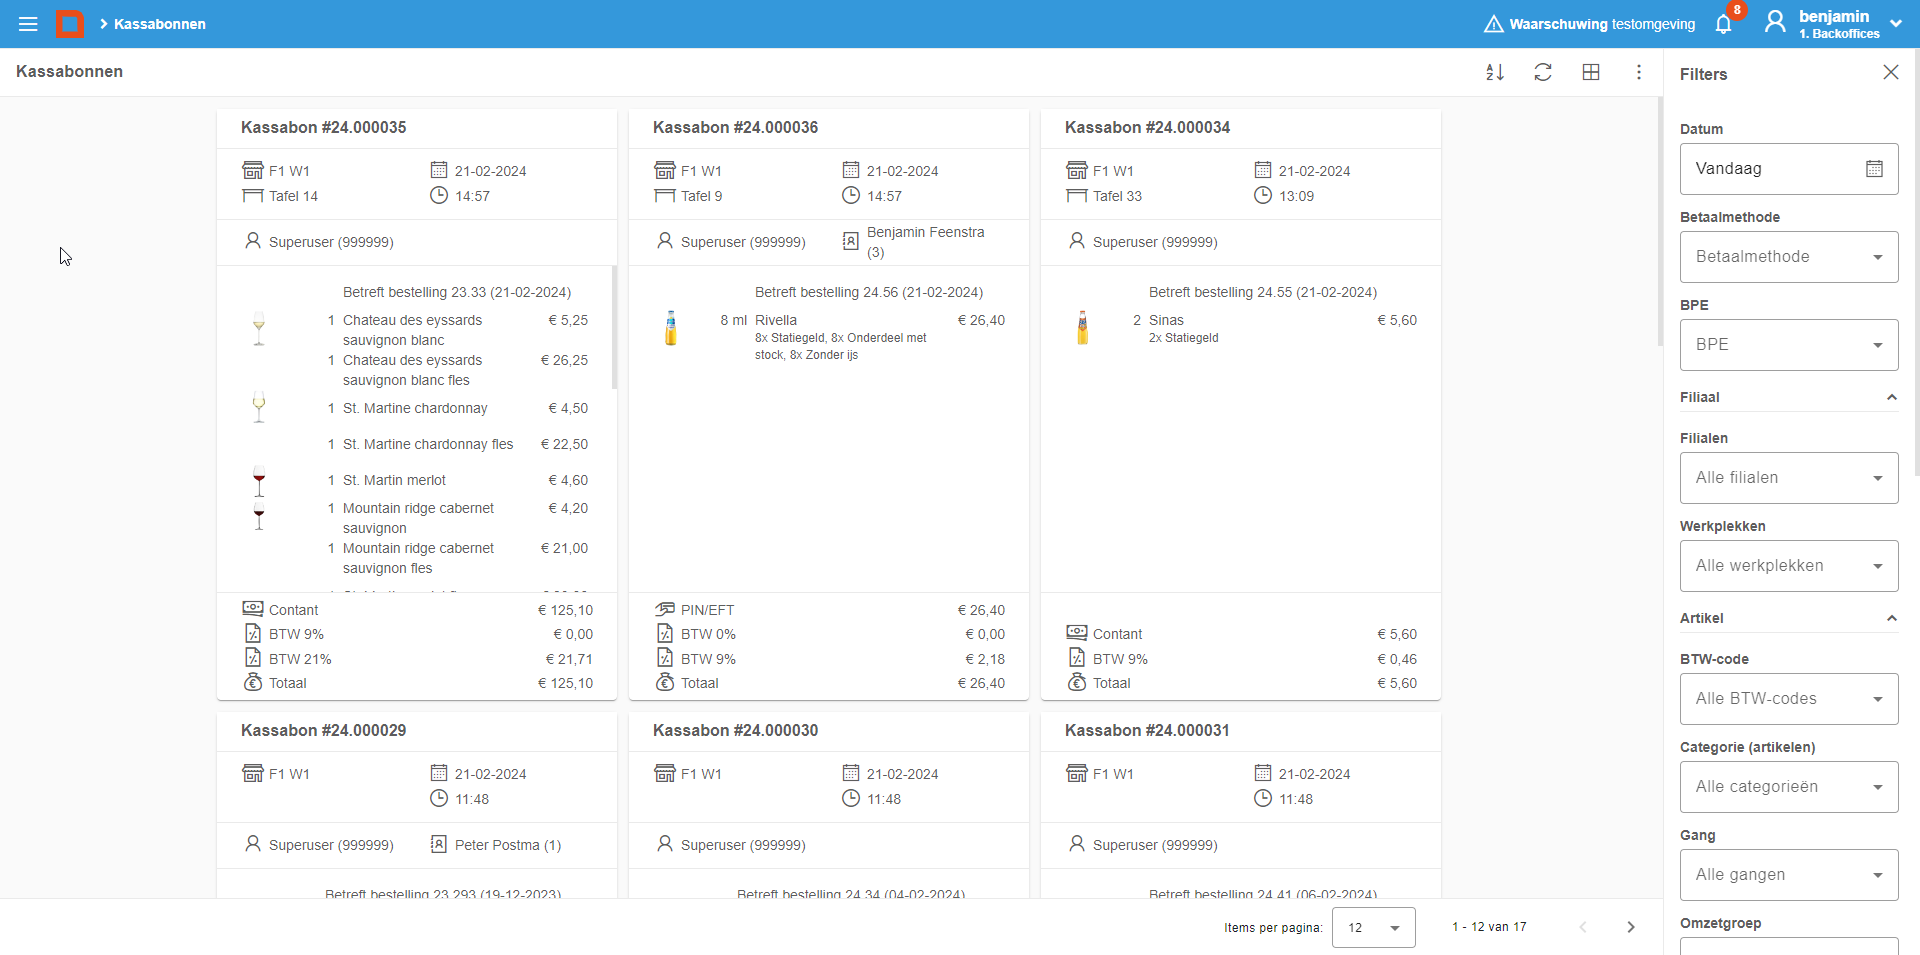Viewport: 1920px width, 955px height.
Task: Open the Alle filialen dropdown
Action: pos(1789,478)
